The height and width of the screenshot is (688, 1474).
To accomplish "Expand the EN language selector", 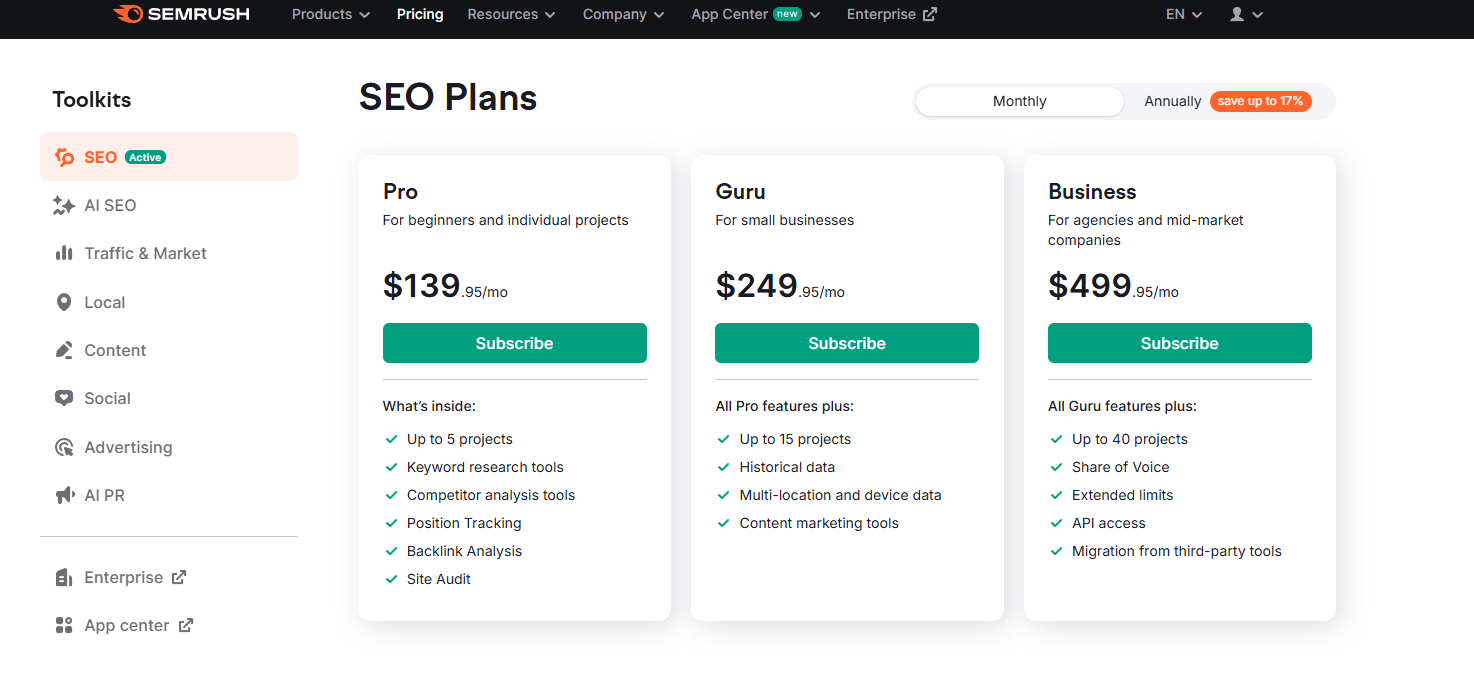I will (x=1184, y=14).
